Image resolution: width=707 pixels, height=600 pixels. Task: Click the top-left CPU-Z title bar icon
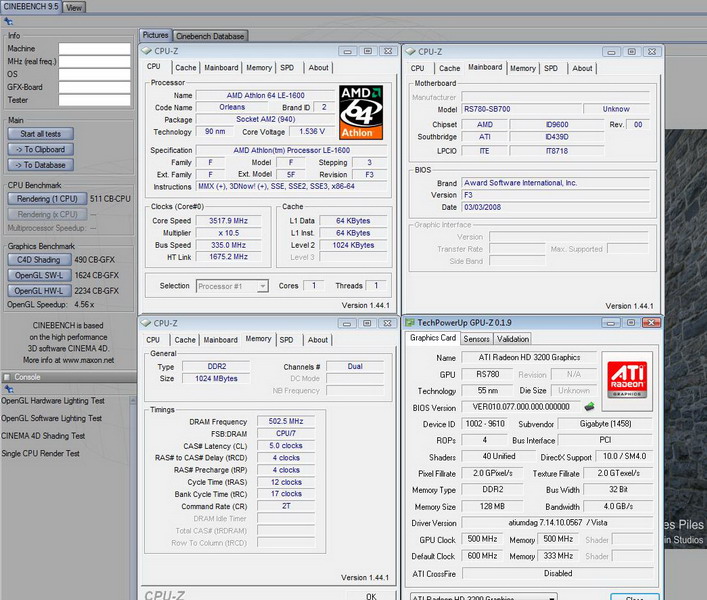pyautogui.click(x=147, y=51)
